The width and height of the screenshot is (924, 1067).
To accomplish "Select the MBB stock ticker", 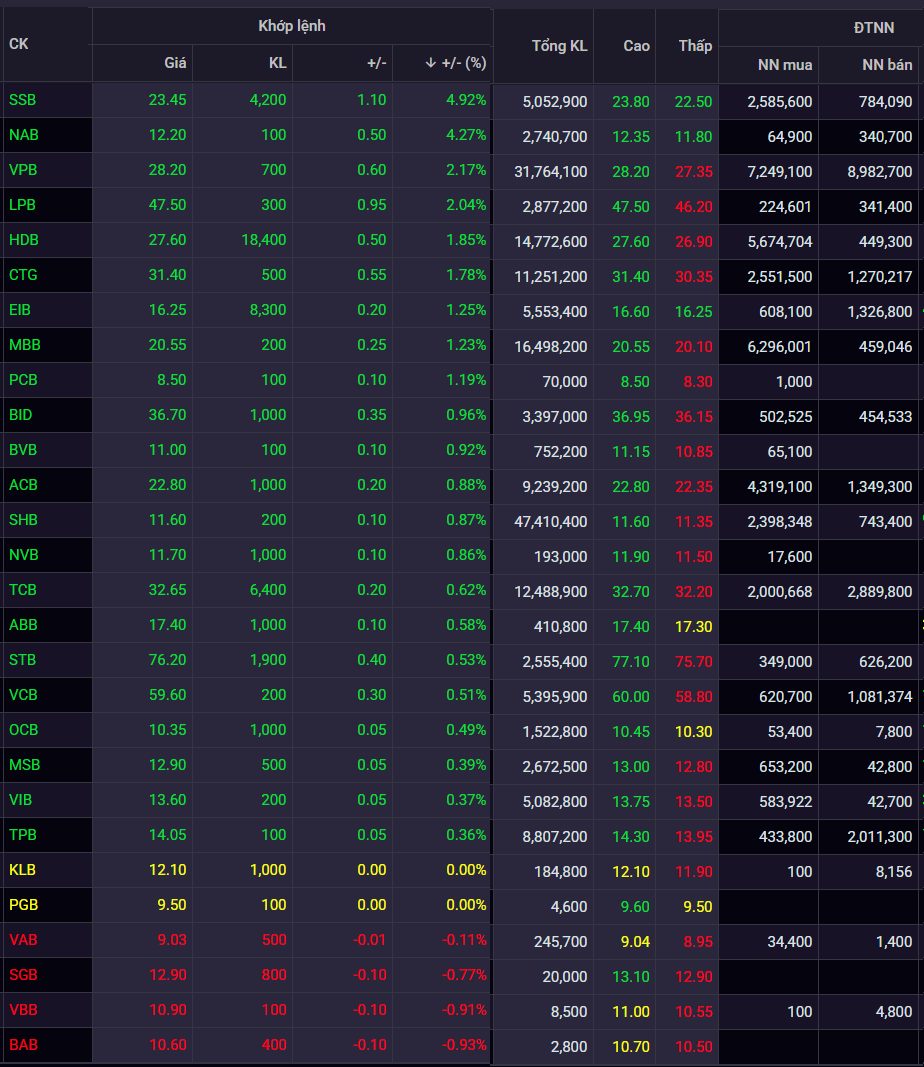I will (24, 345).
